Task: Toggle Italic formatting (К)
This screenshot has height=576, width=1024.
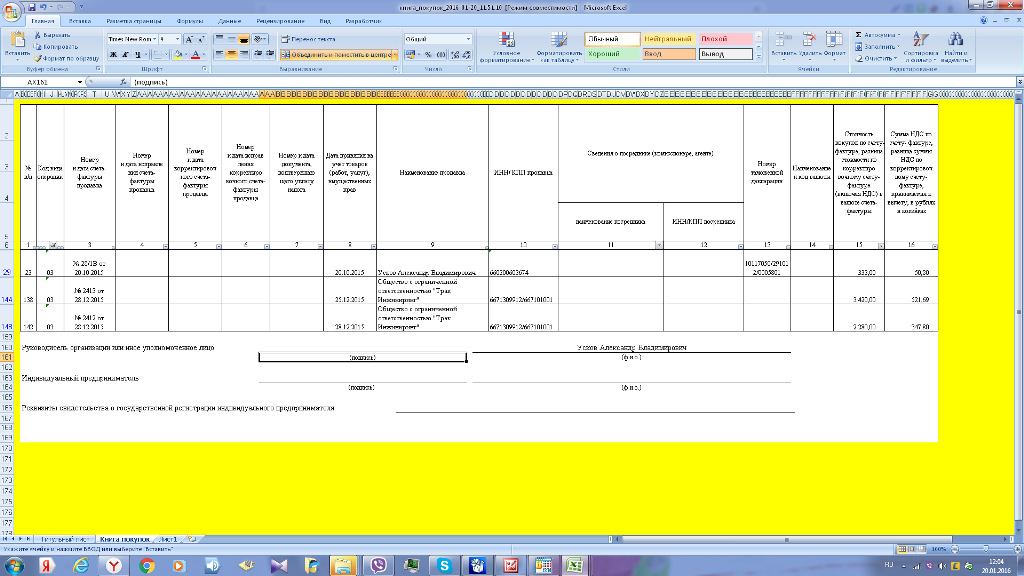Action: 122,54
